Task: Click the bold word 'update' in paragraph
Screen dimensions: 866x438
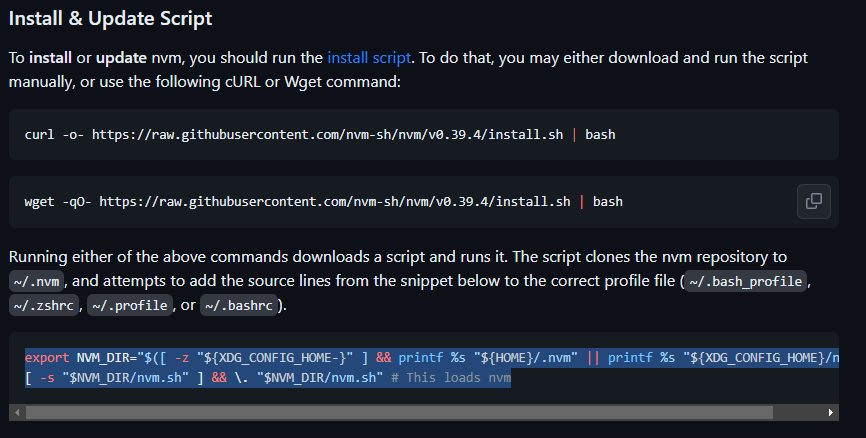Action: click(x=122, y=58)
